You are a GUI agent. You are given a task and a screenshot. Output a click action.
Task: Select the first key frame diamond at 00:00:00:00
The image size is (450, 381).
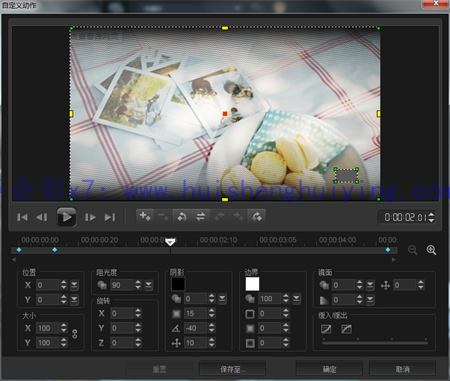point(19,250)
